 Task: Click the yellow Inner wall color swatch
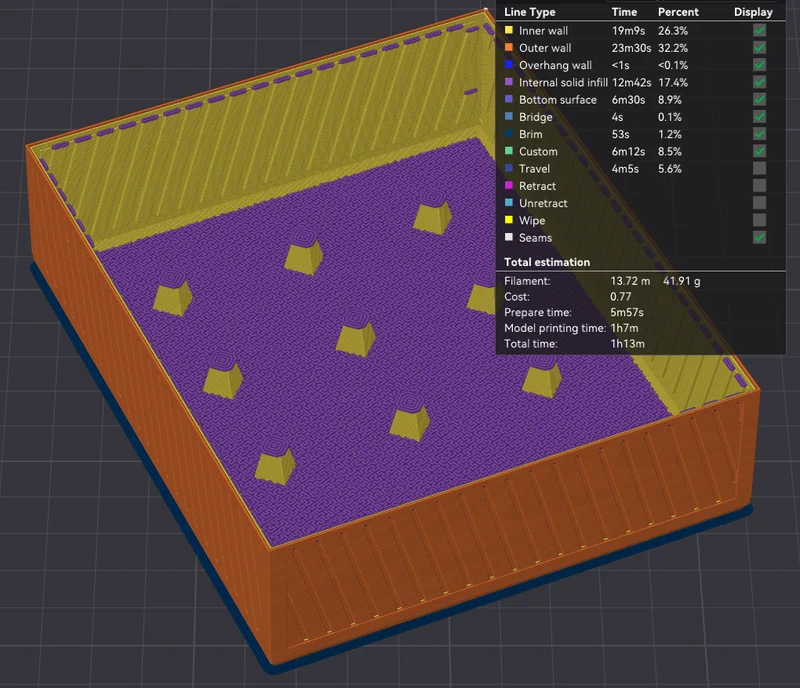pyautogui.click(x=509, y=30)
